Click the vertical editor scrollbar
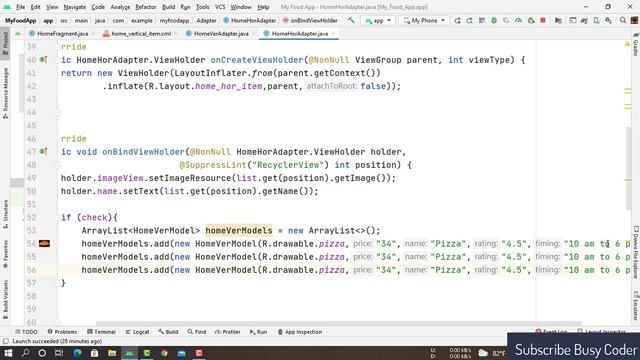 (x=629, y=167)
